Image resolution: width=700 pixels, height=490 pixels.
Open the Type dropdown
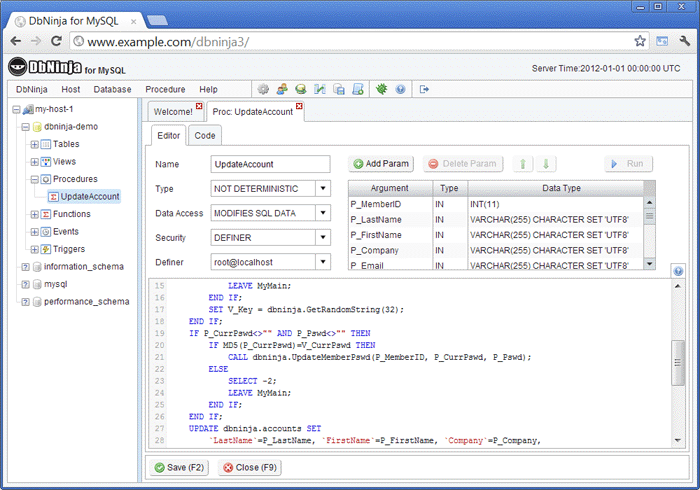[x=322, y=188]
